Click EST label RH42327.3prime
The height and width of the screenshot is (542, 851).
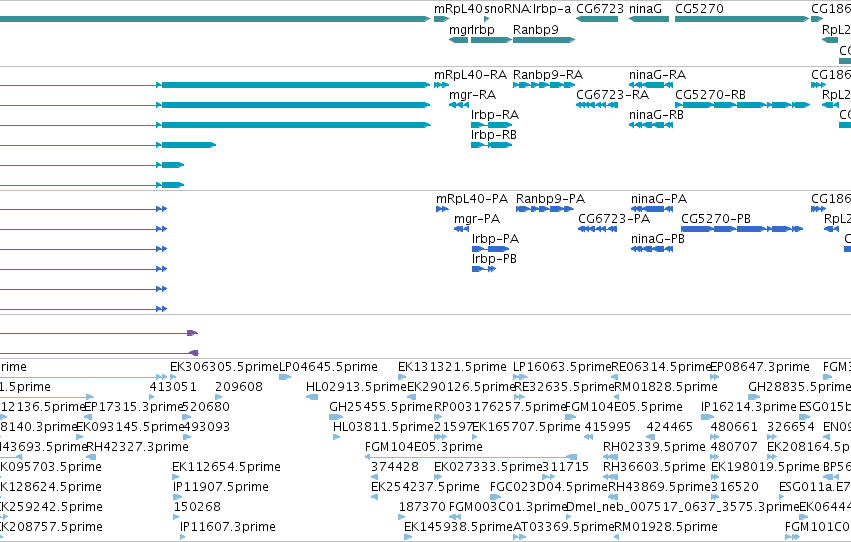tap(137, 447)
